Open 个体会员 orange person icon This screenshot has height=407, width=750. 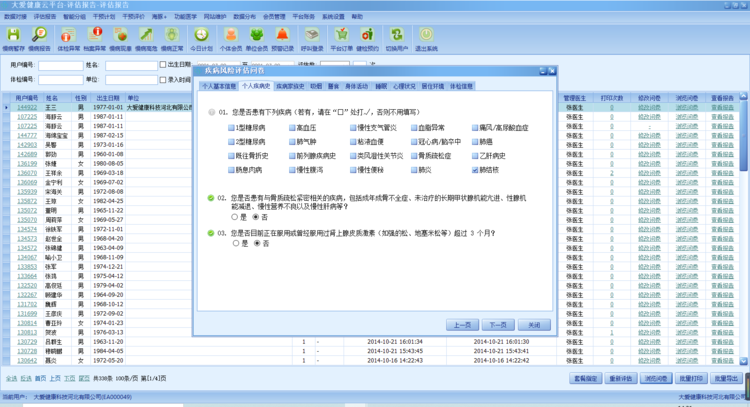click(x=231, y=34)
